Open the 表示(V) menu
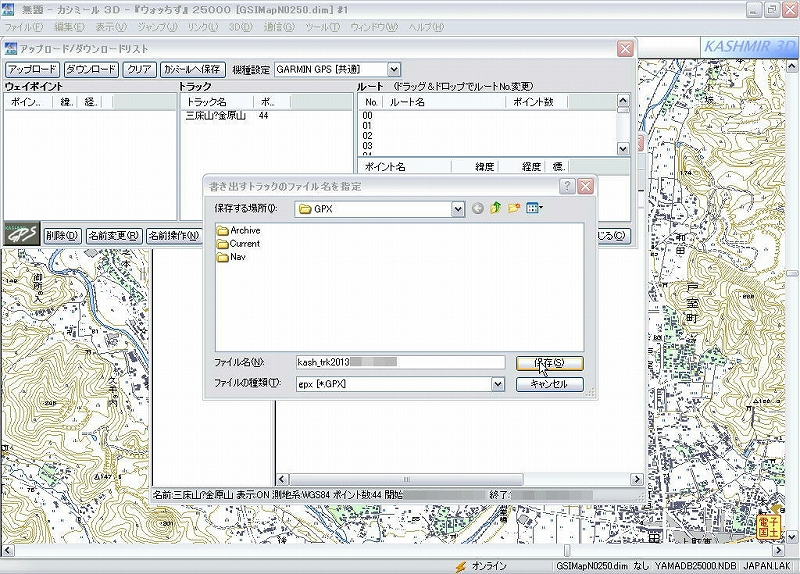The height and width of the screenshot is (574, 800). pyautogui.click(x=111, y=27)
